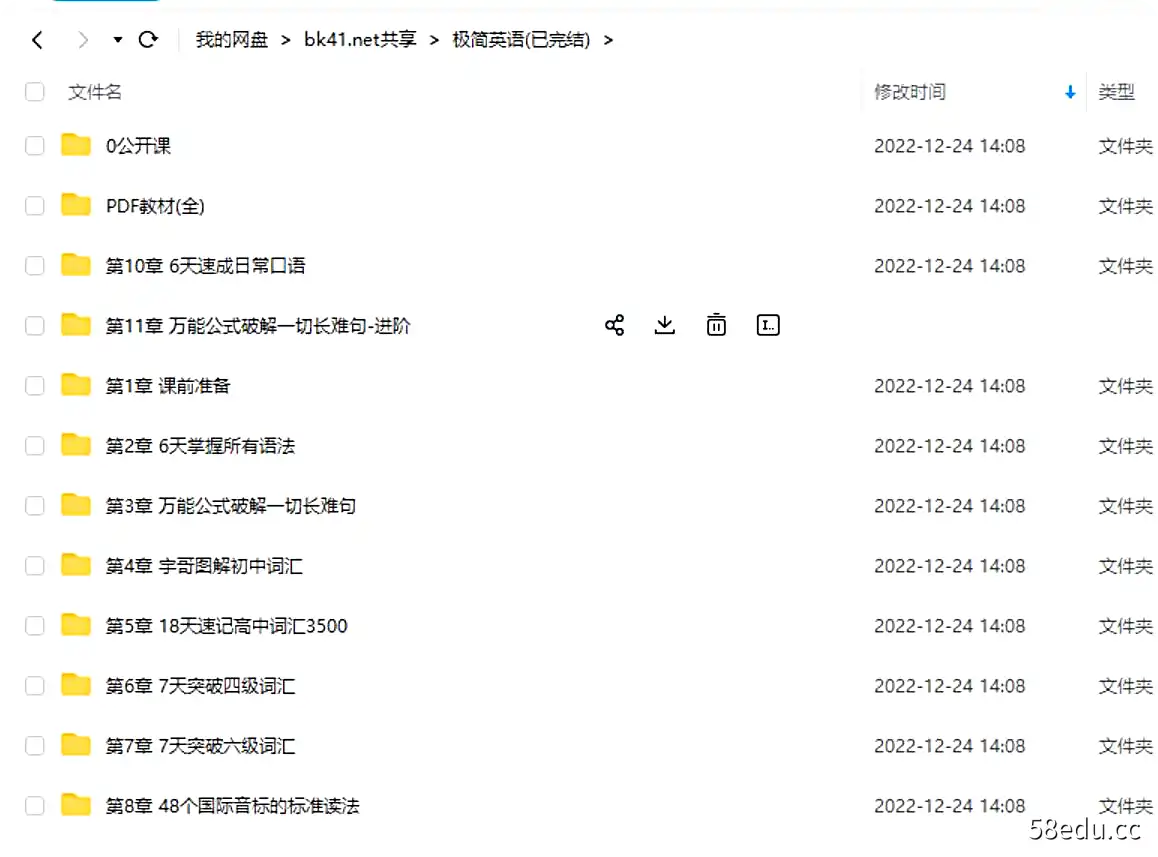The height and width of the screenshot is (857, 1158).
Task: Go back with the left arrow
Action: point(38,40)
